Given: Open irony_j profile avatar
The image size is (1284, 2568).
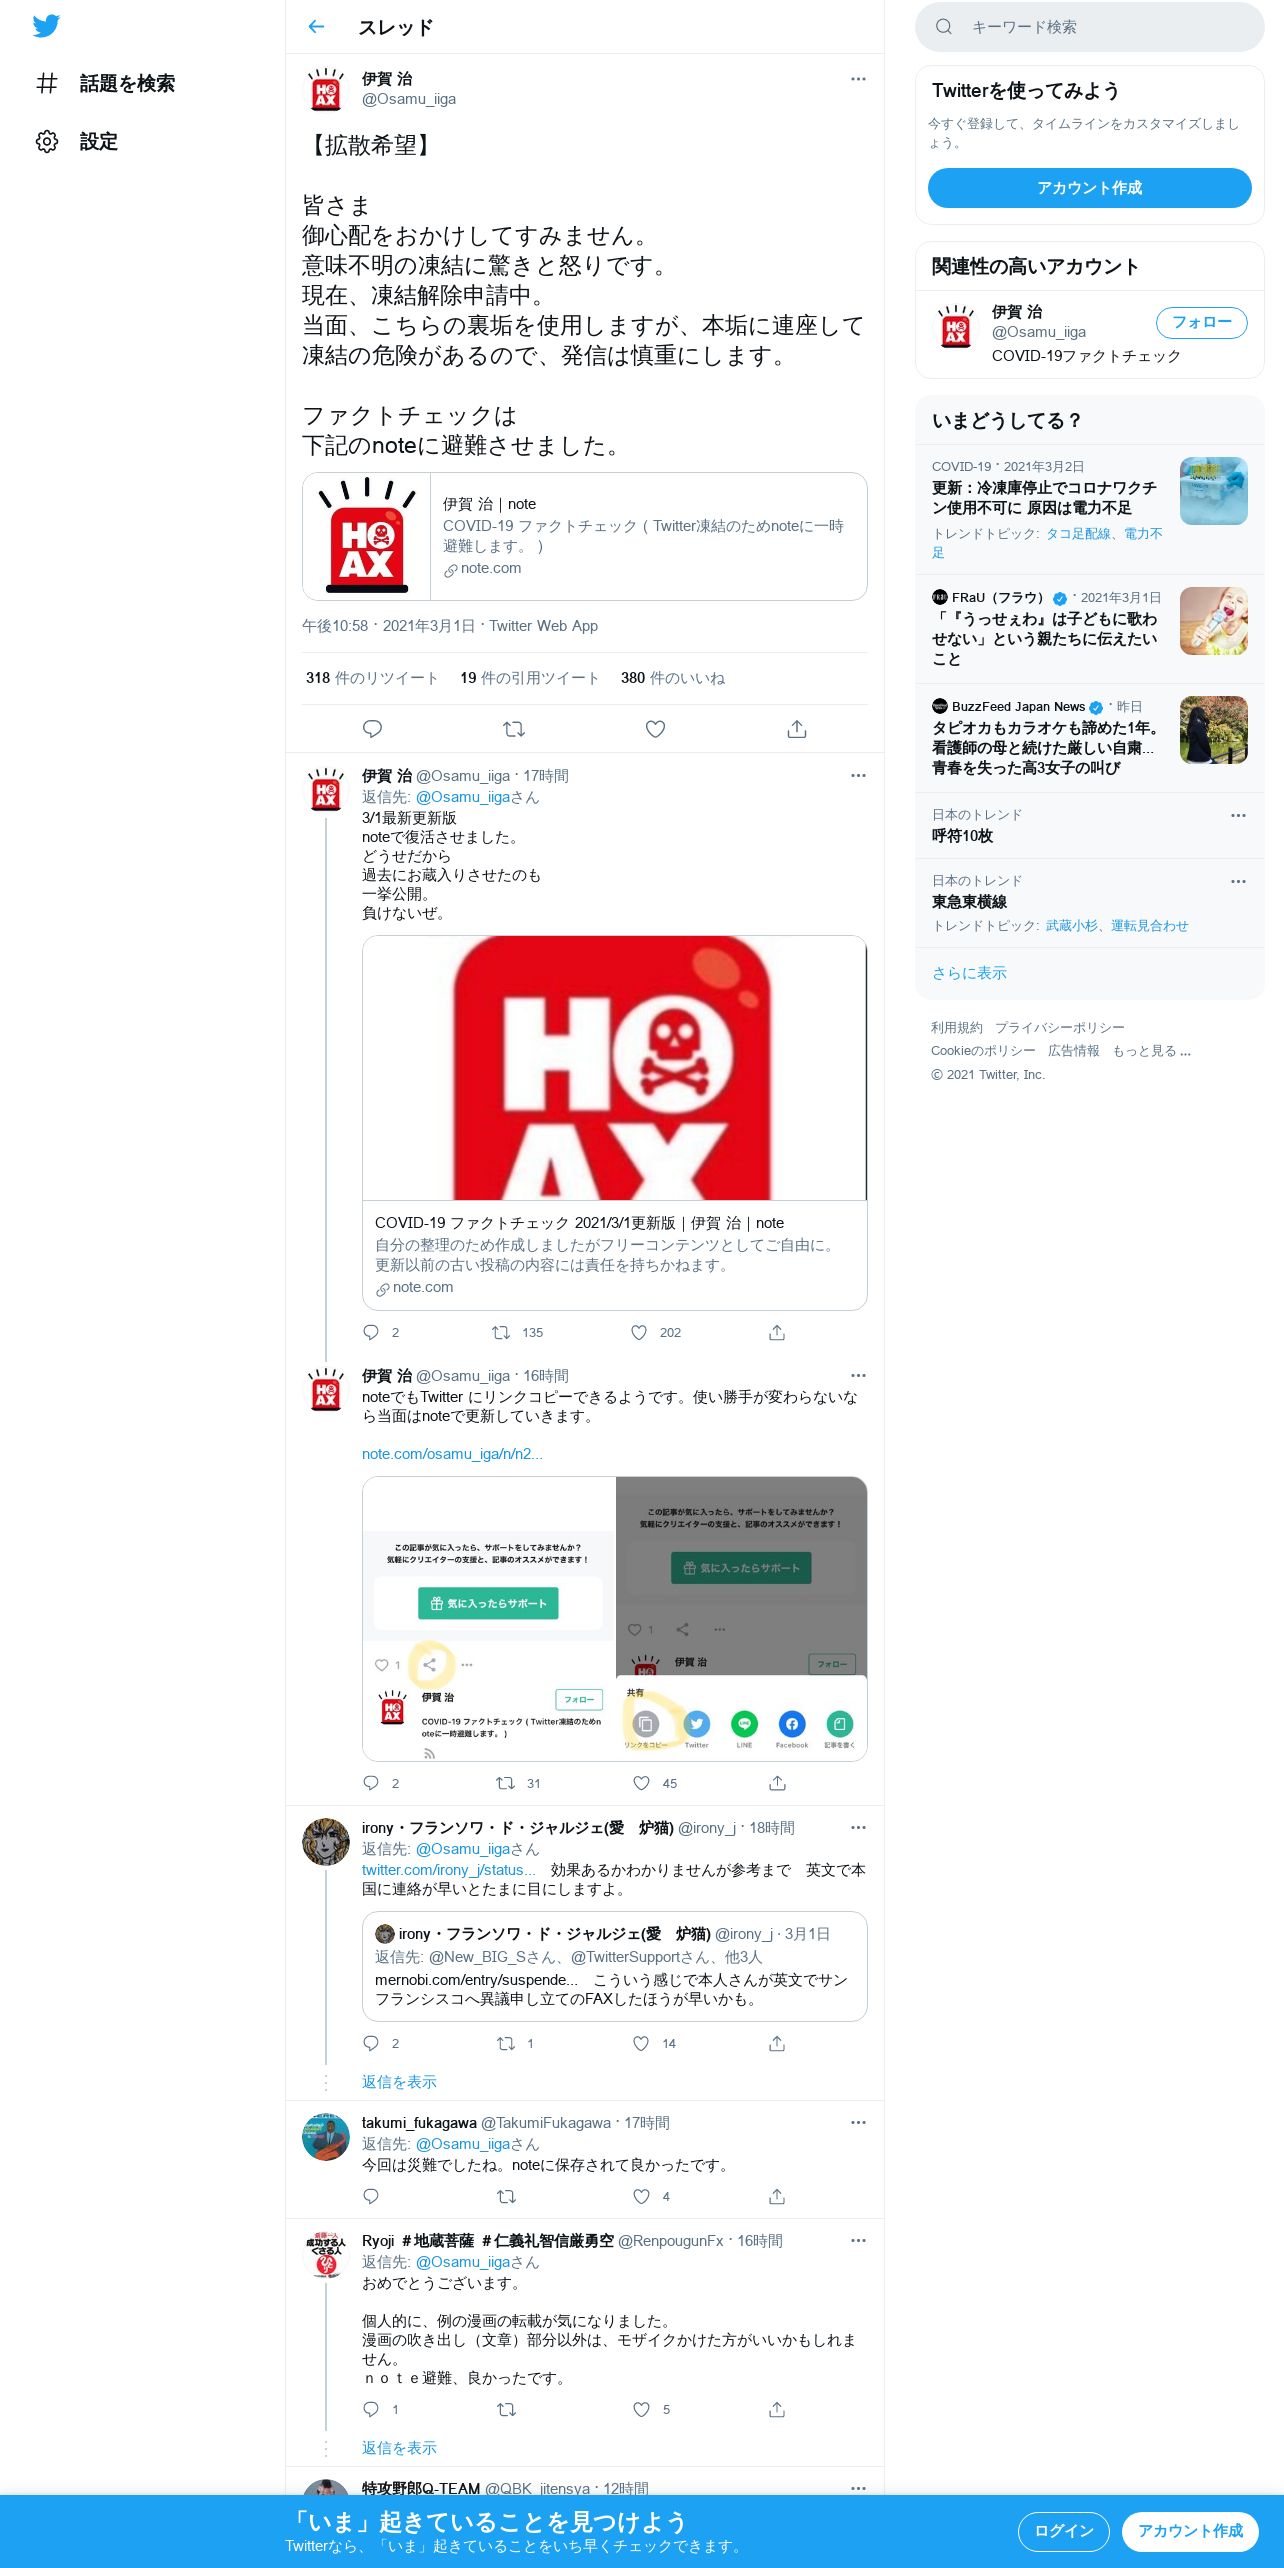Looking at the screenshot, I should click(326, 1842).
